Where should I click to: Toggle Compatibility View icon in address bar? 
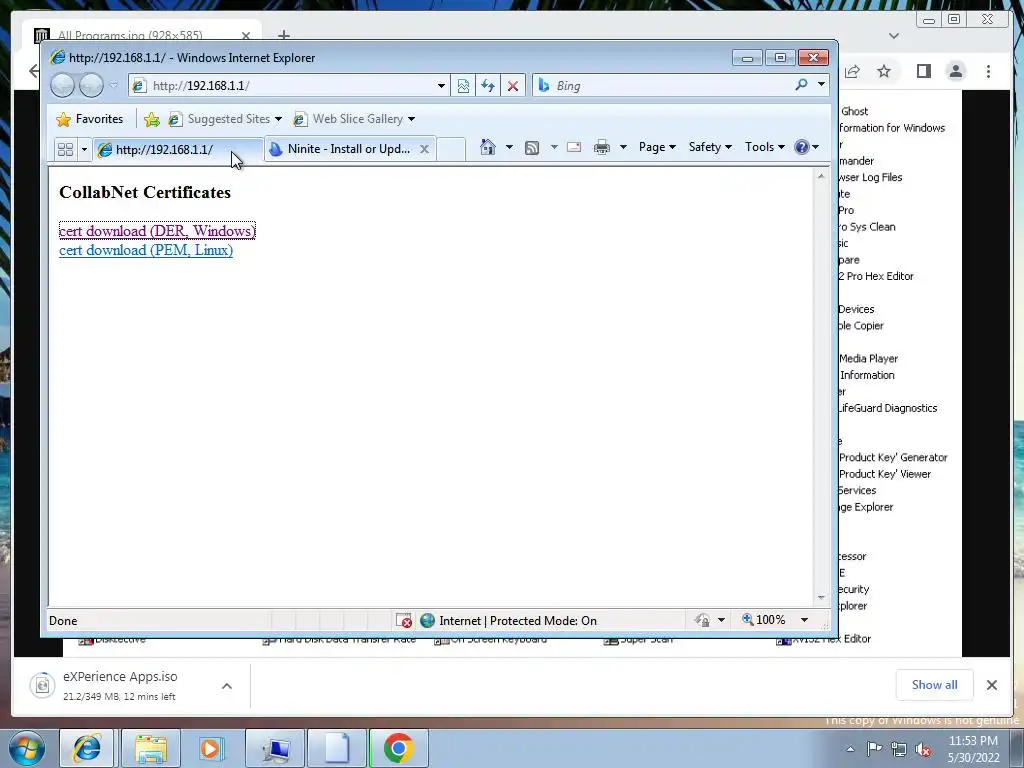(463, 86)
